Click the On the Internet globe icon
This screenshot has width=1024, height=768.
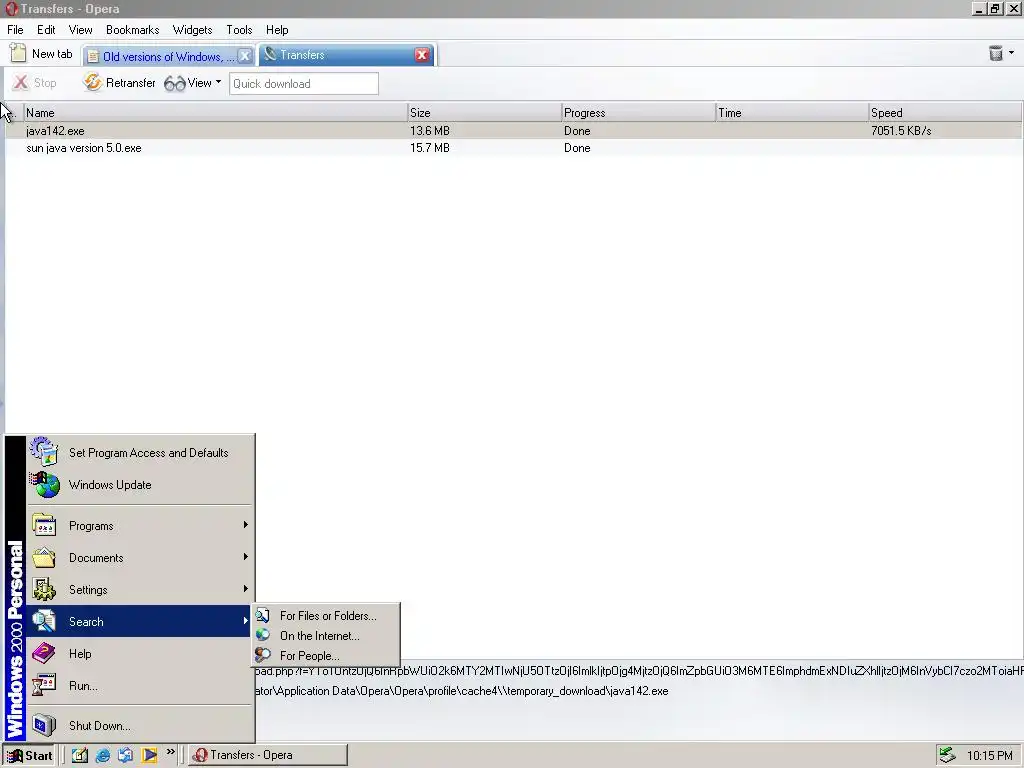click(x=263, y=635)
